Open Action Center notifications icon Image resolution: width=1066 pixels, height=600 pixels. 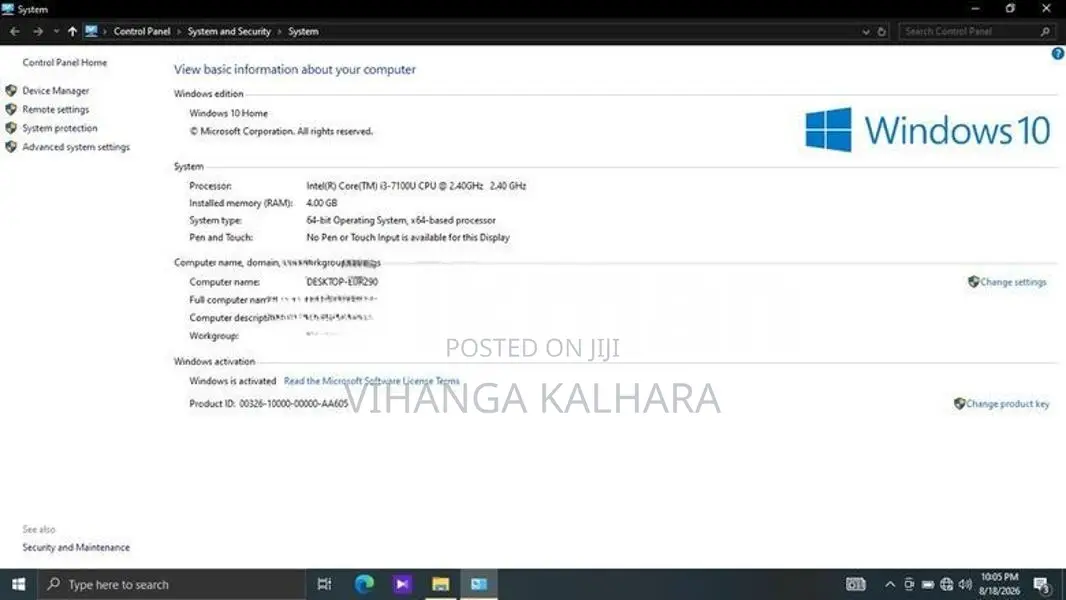pos(1042,584)
